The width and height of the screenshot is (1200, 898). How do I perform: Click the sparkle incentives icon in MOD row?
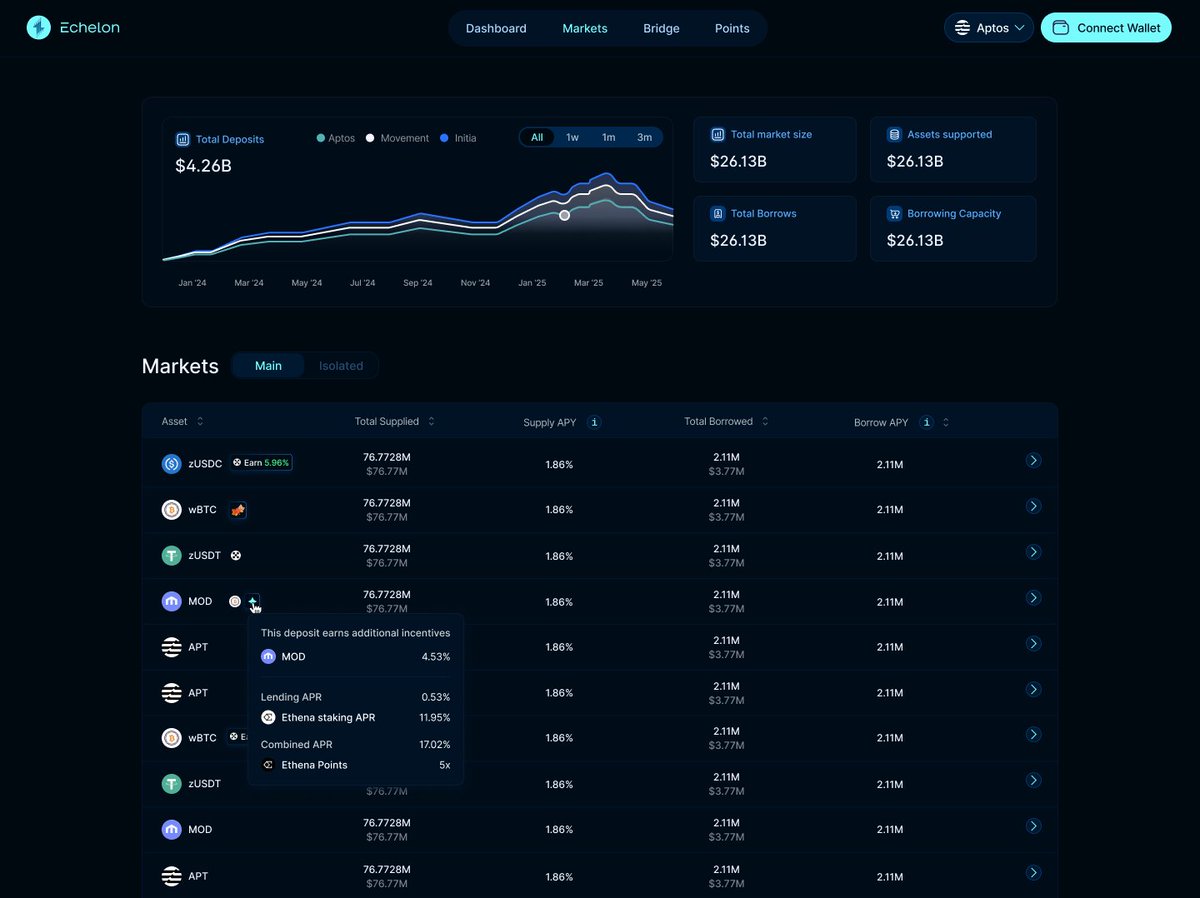click(x=254, y=602)
